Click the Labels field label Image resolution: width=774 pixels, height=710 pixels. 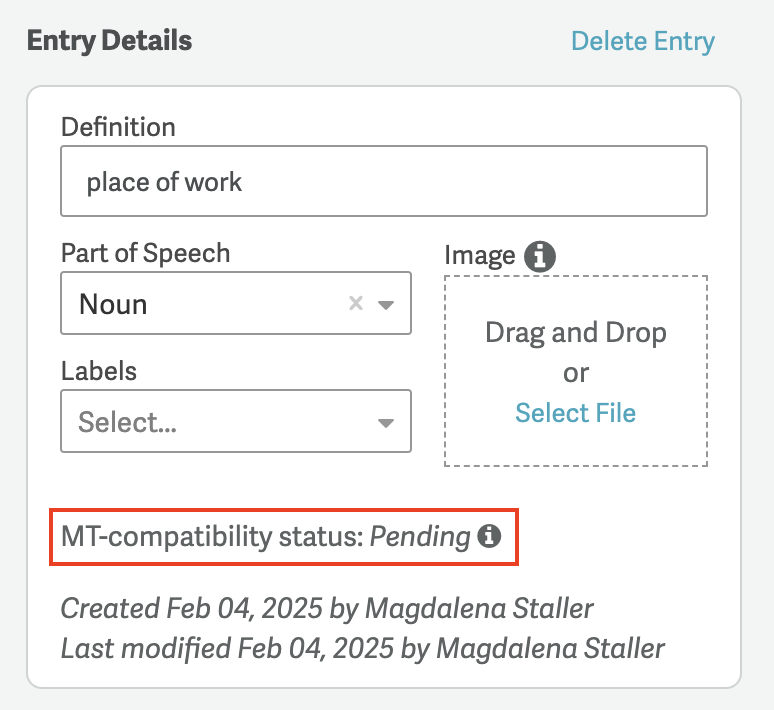[99, 370]
